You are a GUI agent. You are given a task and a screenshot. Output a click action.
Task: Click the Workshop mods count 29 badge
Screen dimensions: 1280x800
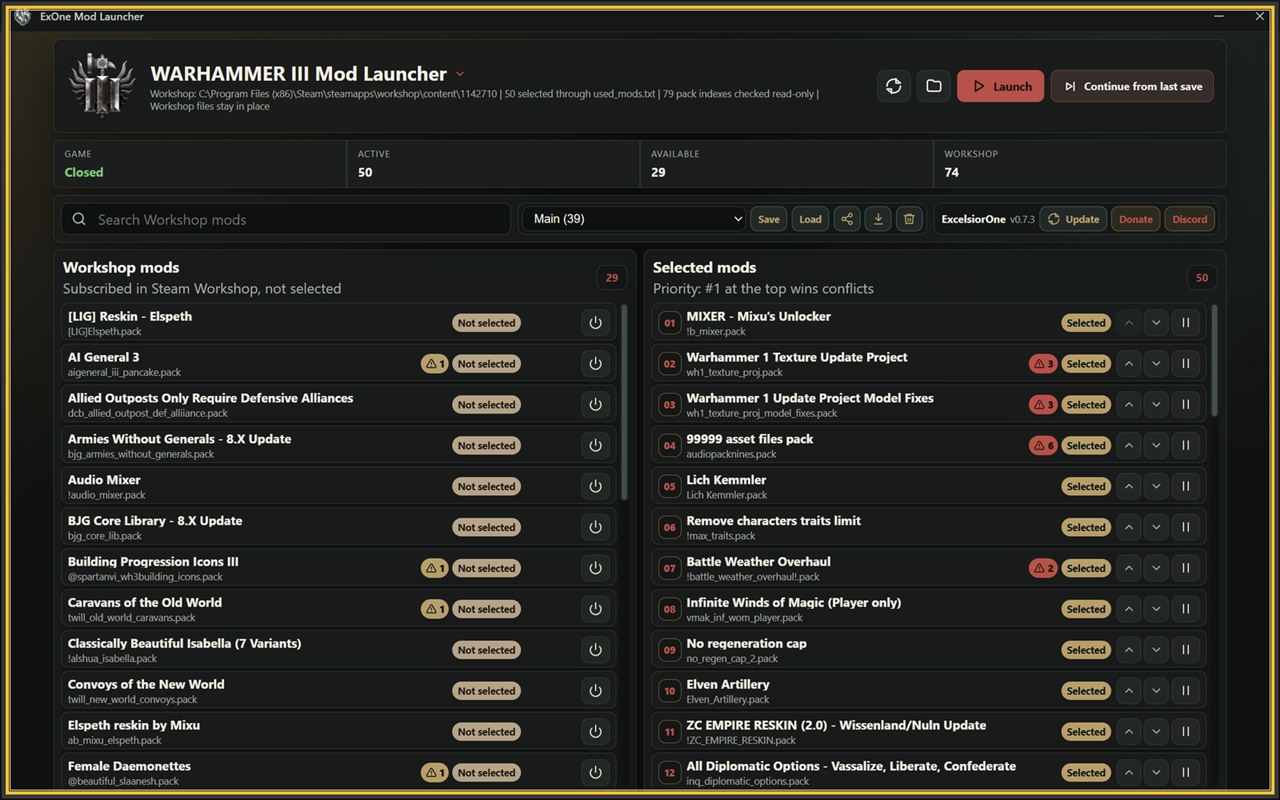(x=612, y=278)
